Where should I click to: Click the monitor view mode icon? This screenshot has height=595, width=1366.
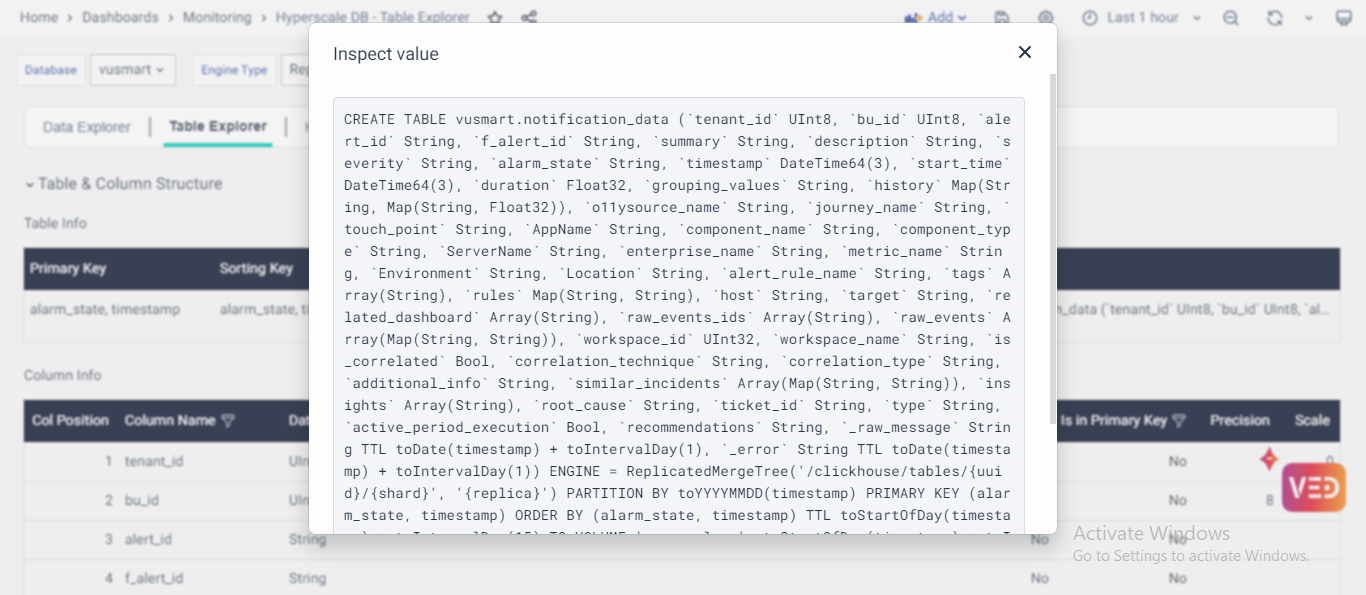click(1344, 18)
